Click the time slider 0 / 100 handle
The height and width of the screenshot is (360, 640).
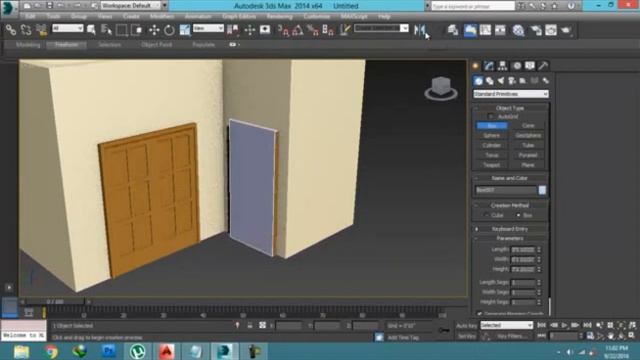(55, 302)
